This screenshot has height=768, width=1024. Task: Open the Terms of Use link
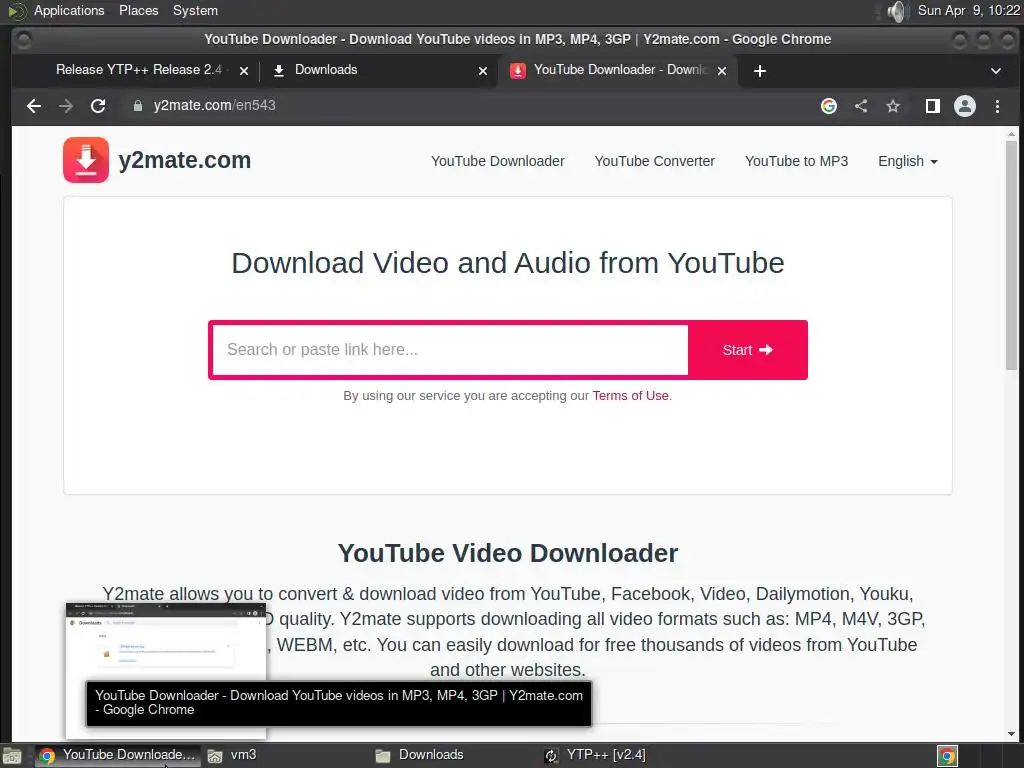tap(630, 396)
